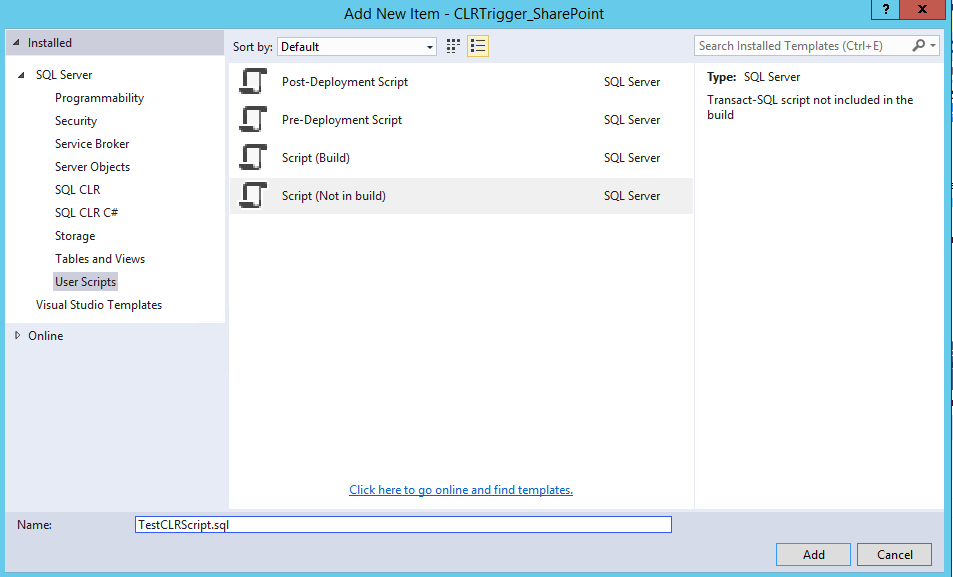Collapse the Installed section
Viewport: 953px width, 577px height.
(16, 43)
